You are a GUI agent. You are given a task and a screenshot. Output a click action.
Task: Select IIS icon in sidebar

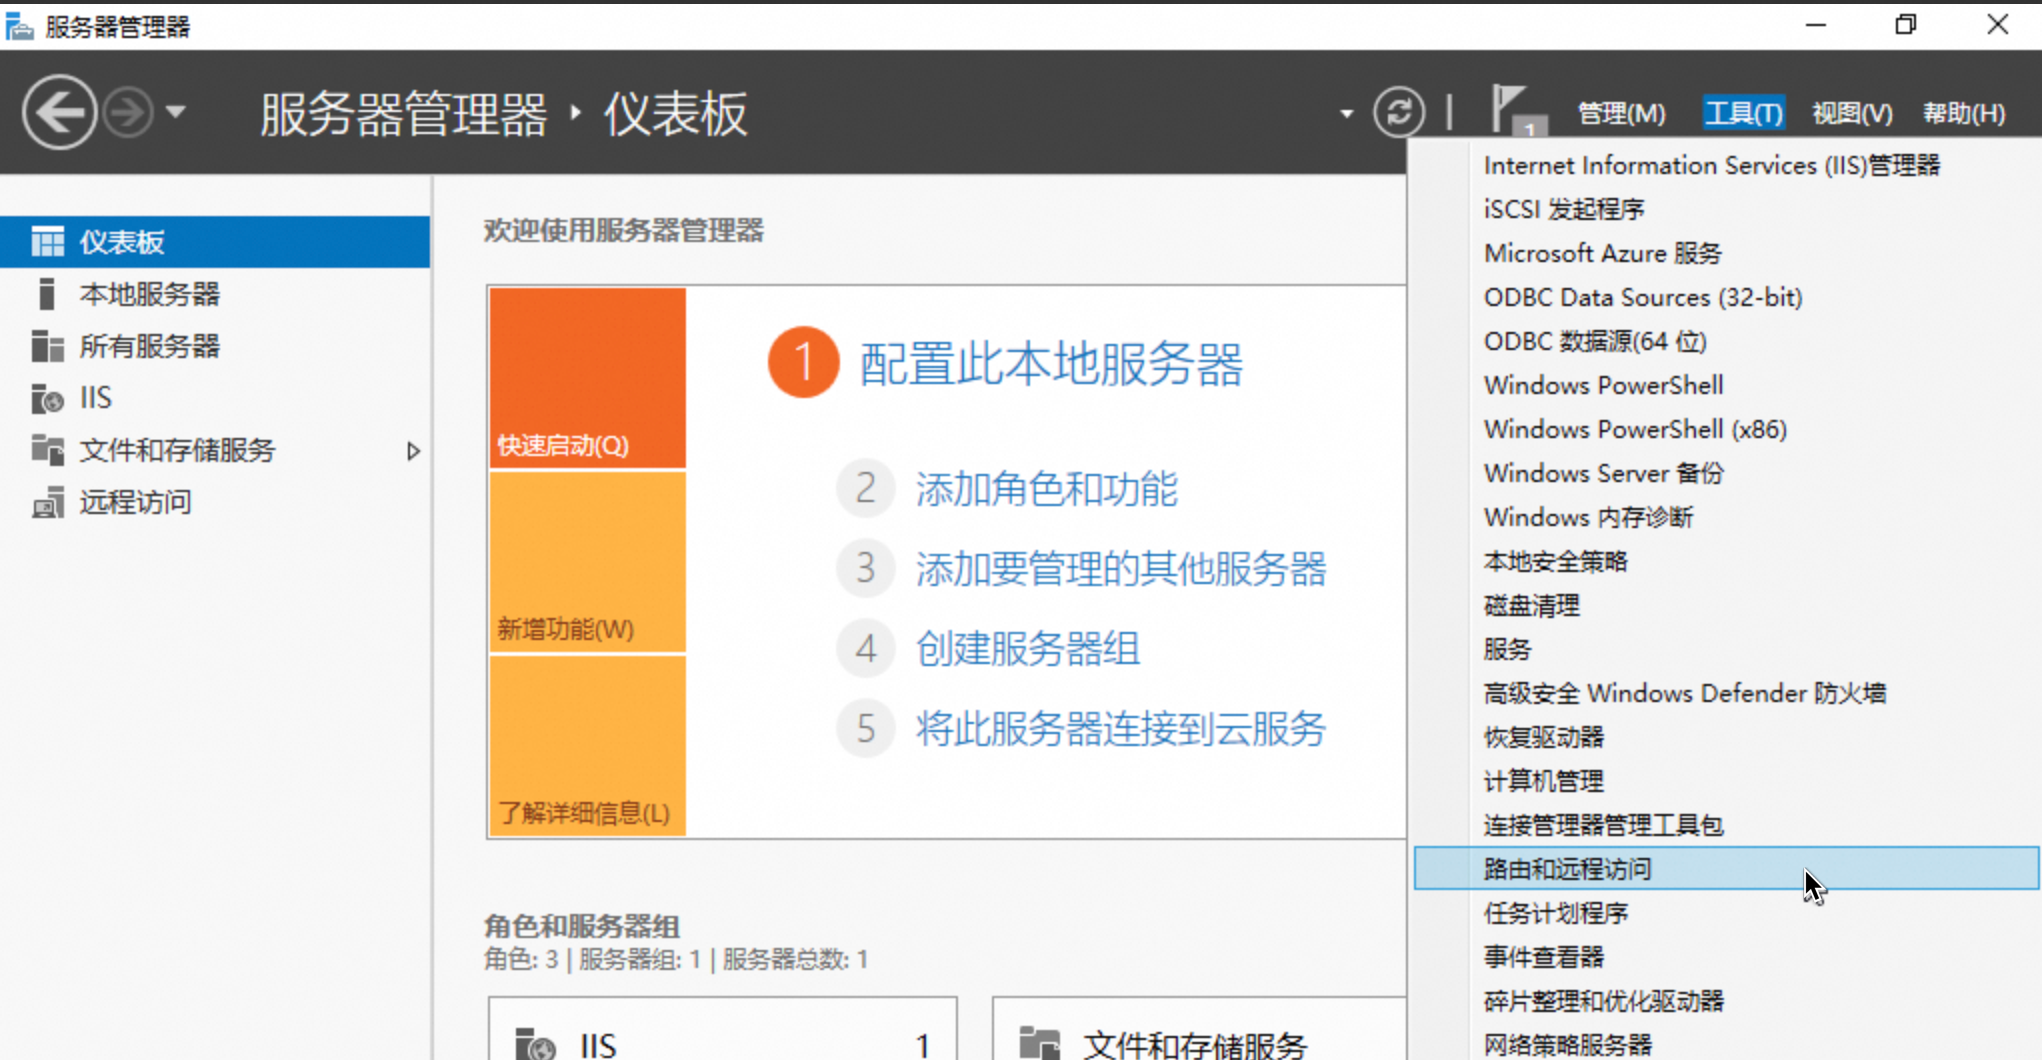(47, 398)
